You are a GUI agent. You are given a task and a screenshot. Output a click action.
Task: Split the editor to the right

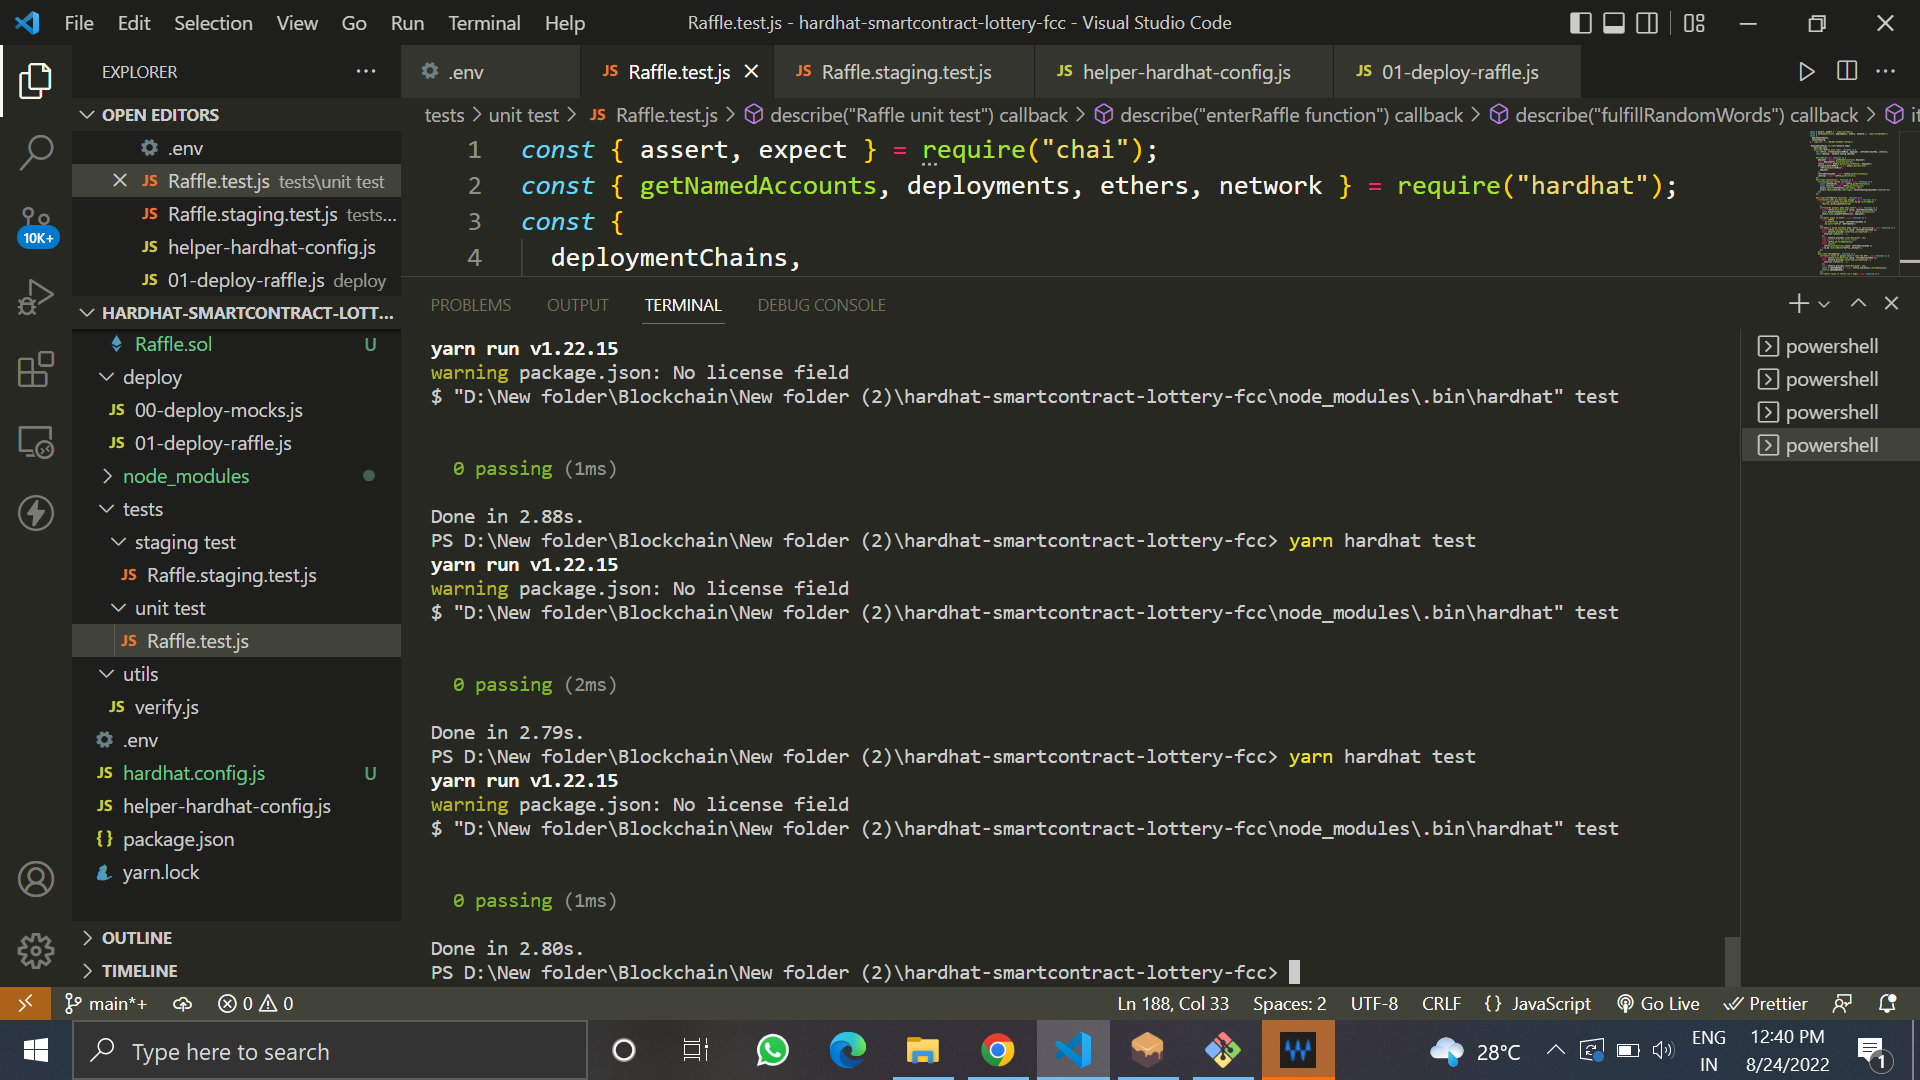(1847, 72)
